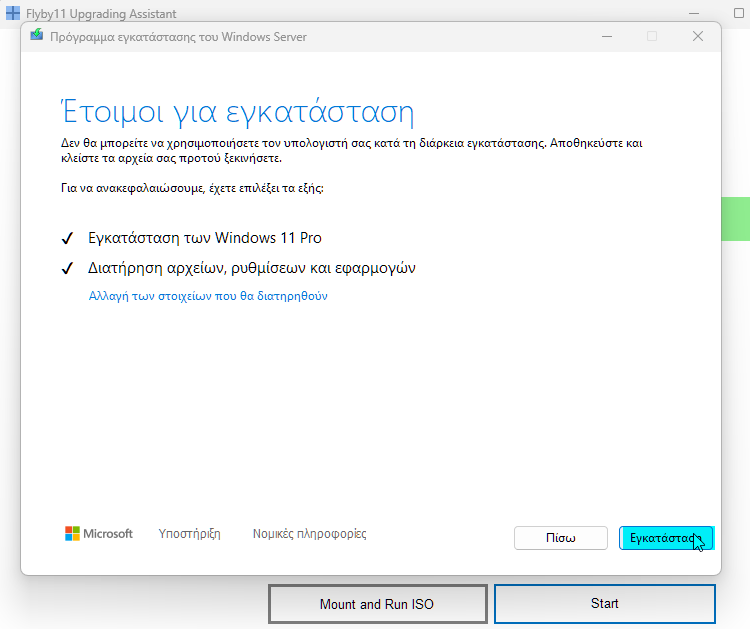The width and height of the screenshot is (750, 629).
Task: Open the Νομικές πληροφορίες legal link
Action: coord(309,534)
